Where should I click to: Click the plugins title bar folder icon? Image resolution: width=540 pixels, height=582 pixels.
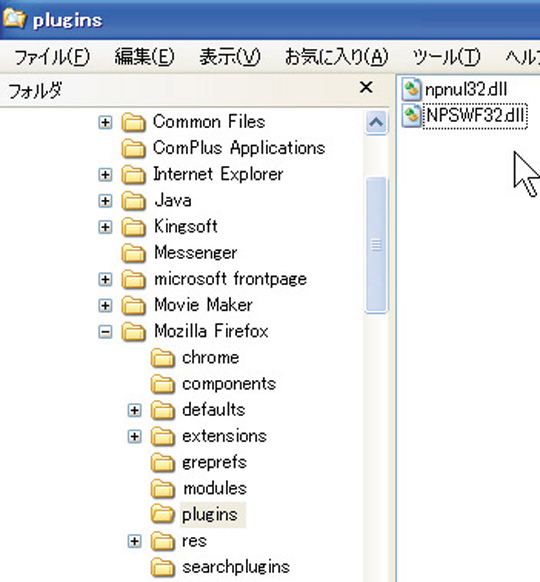pos(15,18)
